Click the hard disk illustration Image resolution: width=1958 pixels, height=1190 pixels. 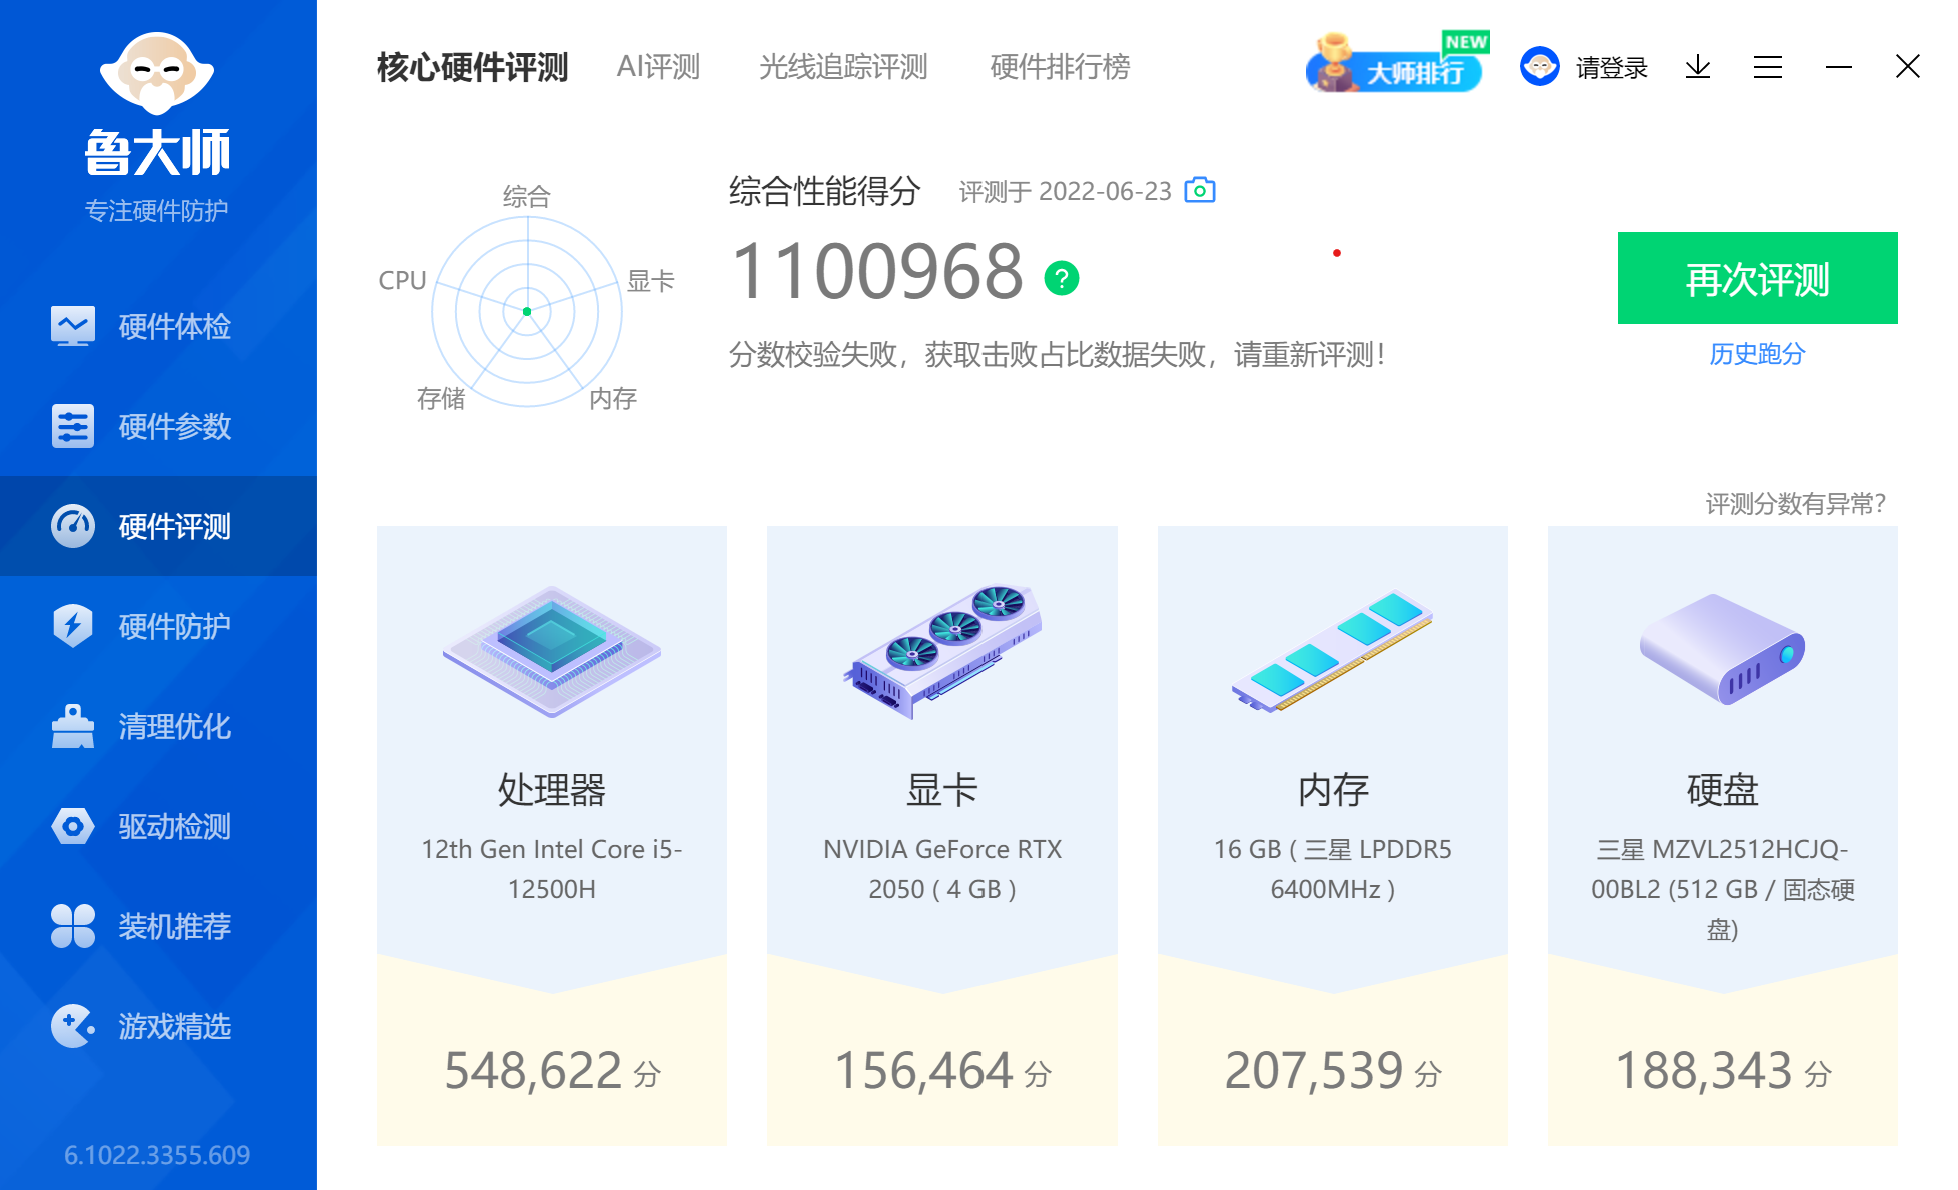tap(1722, 649)
